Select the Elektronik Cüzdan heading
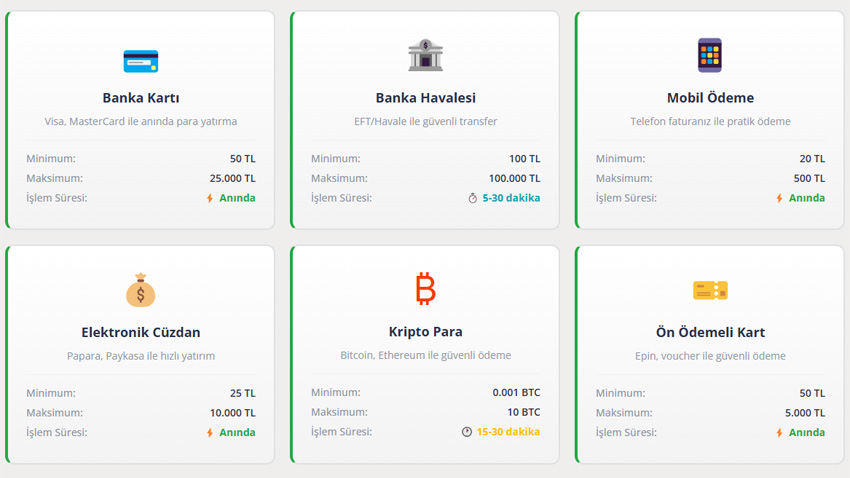The height and width of the screenshot is (478, 850). coord(141,332)
